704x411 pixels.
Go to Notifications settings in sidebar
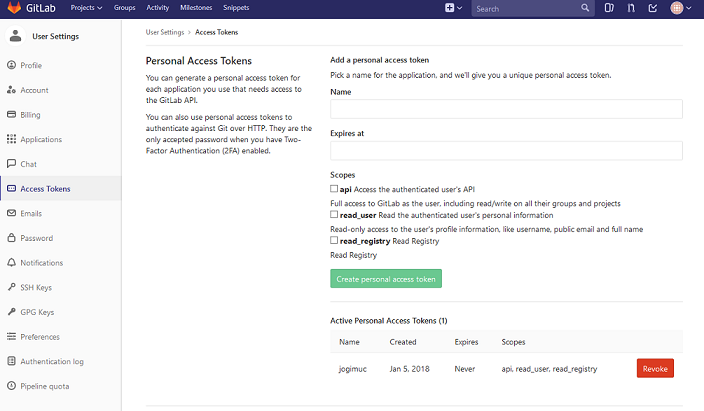(x=41, y=263)
